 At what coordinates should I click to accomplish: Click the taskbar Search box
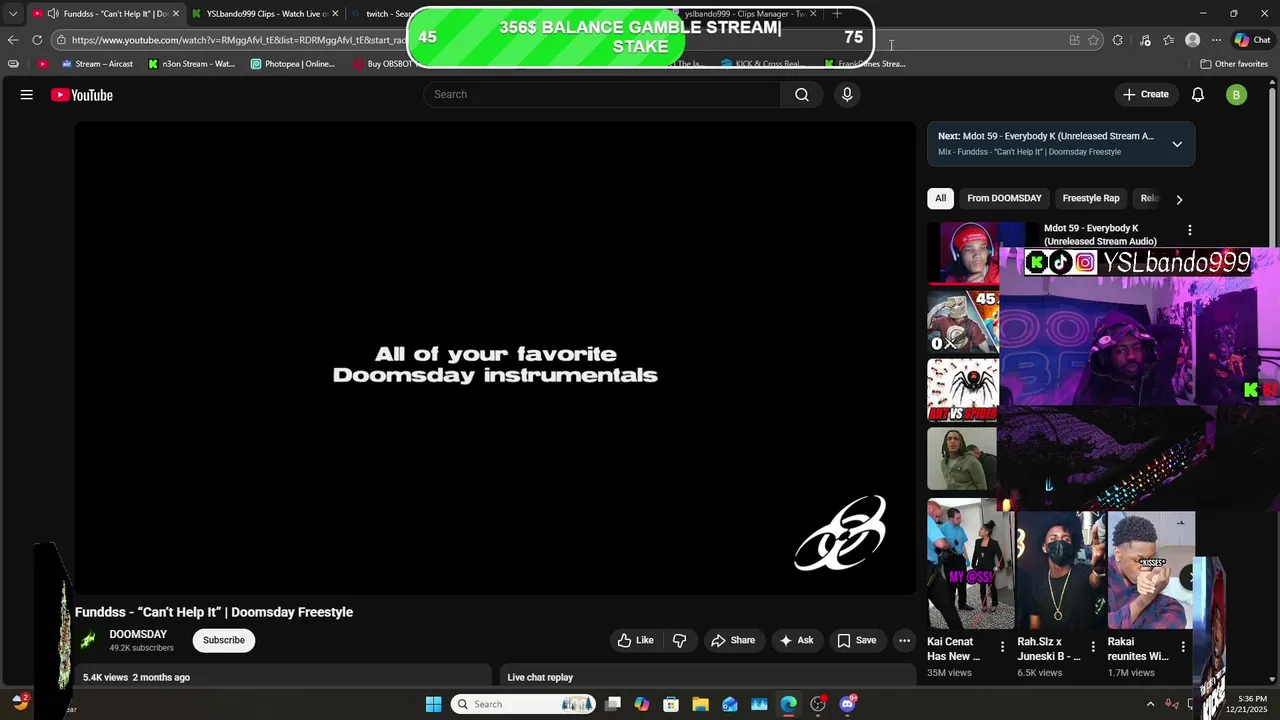[x=525, y=704]
